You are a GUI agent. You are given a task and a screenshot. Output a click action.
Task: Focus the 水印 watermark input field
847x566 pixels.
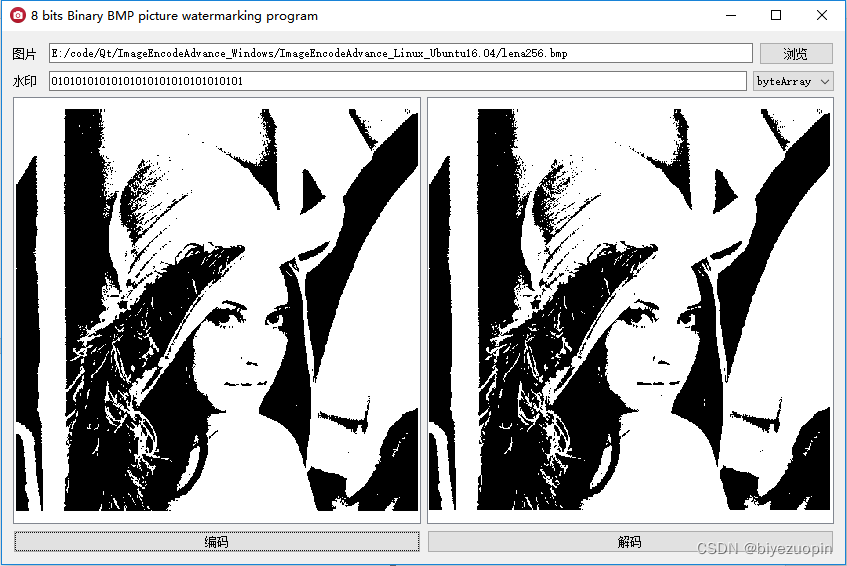398,81
